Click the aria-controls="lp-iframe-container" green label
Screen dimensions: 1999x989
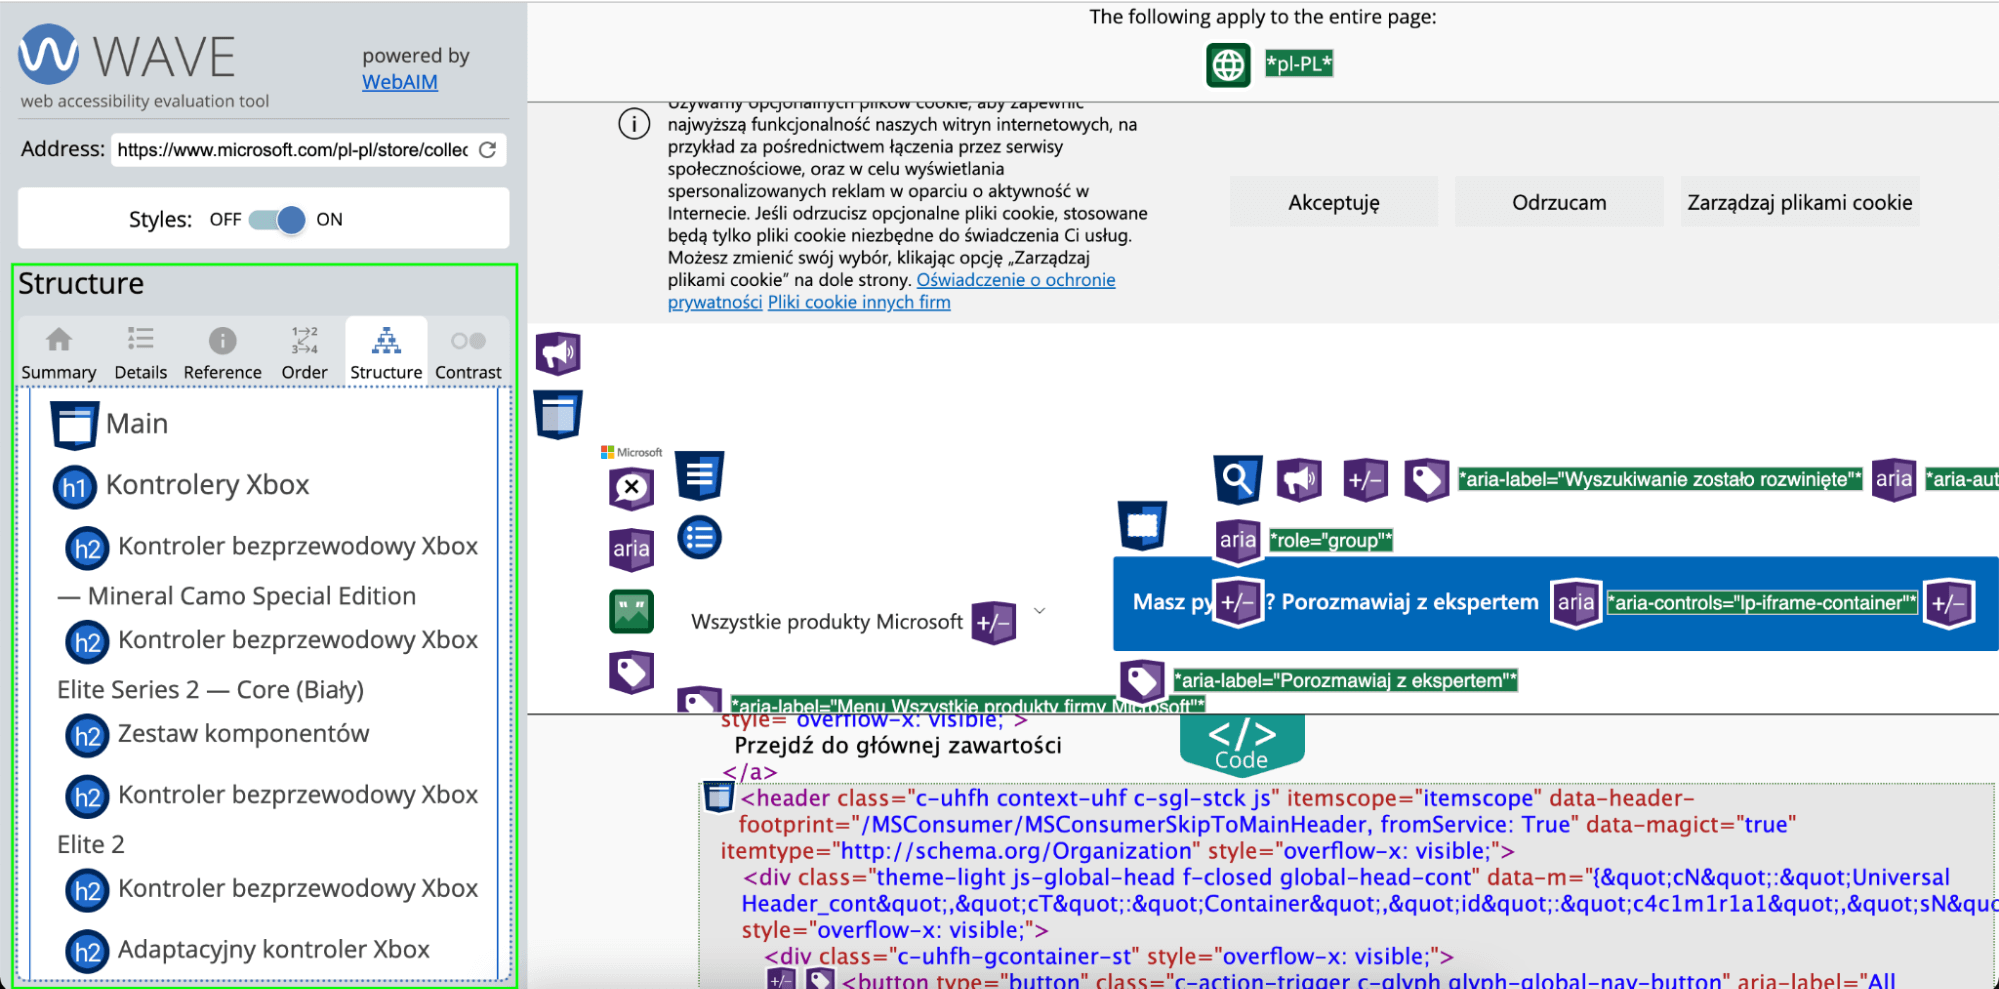[x=1762, y=603]
